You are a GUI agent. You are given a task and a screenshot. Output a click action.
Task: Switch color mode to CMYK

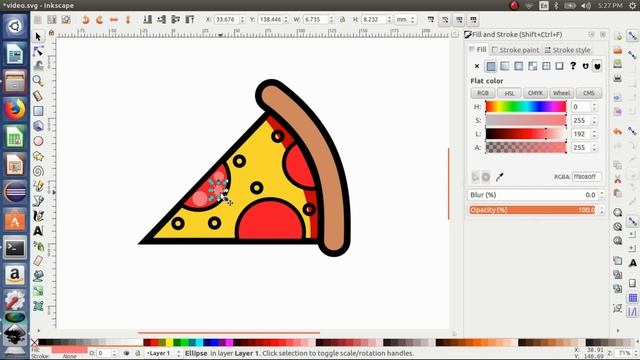click(535, 93)
